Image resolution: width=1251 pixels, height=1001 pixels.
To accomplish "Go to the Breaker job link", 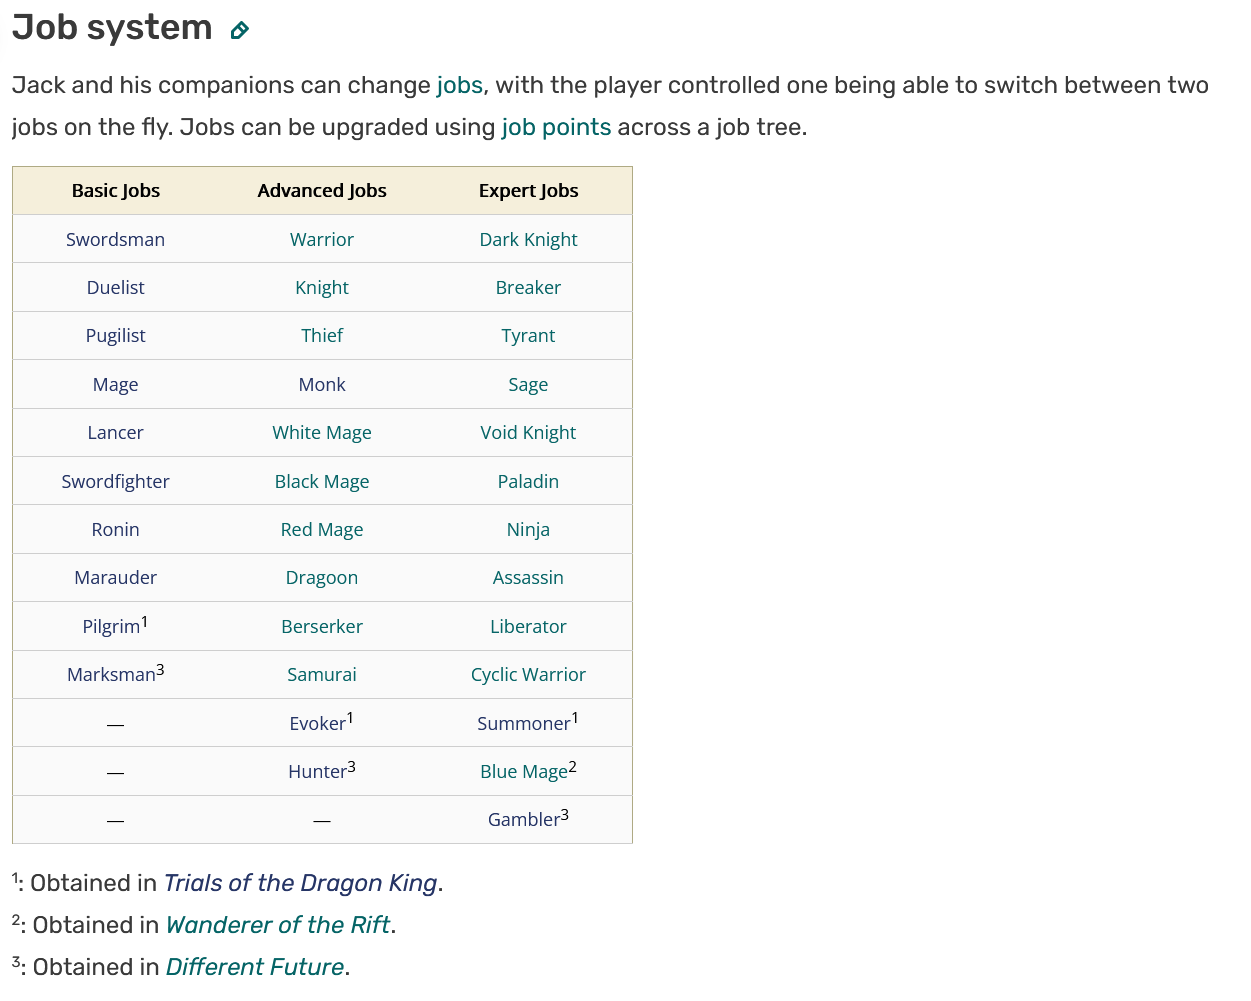I will (x=528, y=287).
